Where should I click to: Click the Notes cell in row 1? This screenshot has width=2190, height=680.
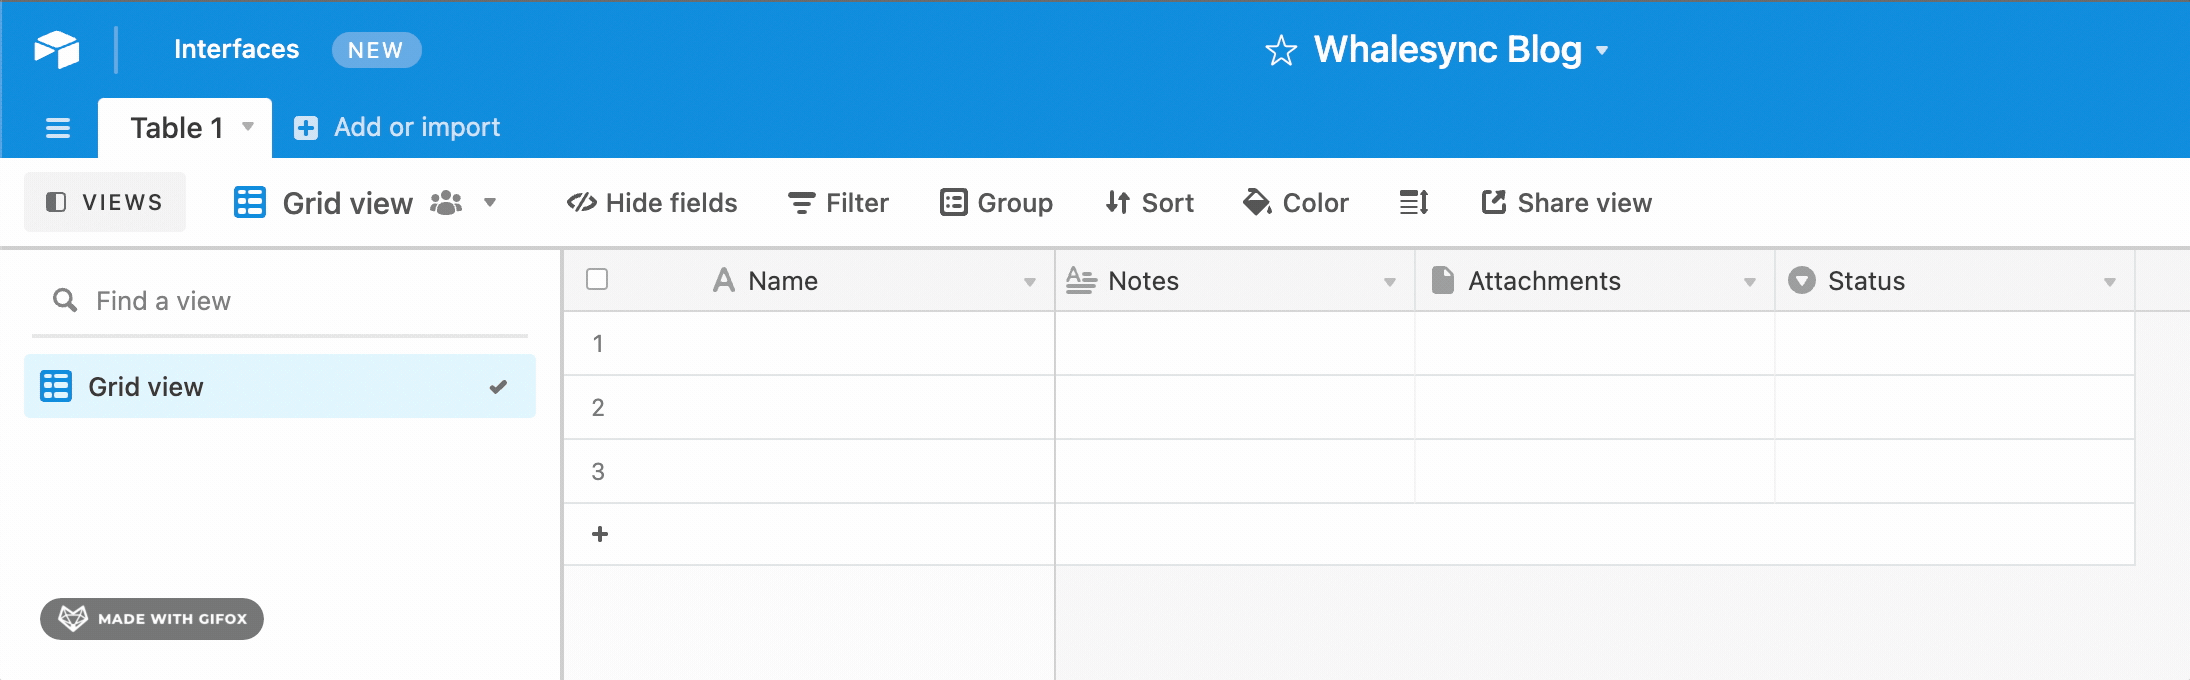click(x=1235, y=344)
